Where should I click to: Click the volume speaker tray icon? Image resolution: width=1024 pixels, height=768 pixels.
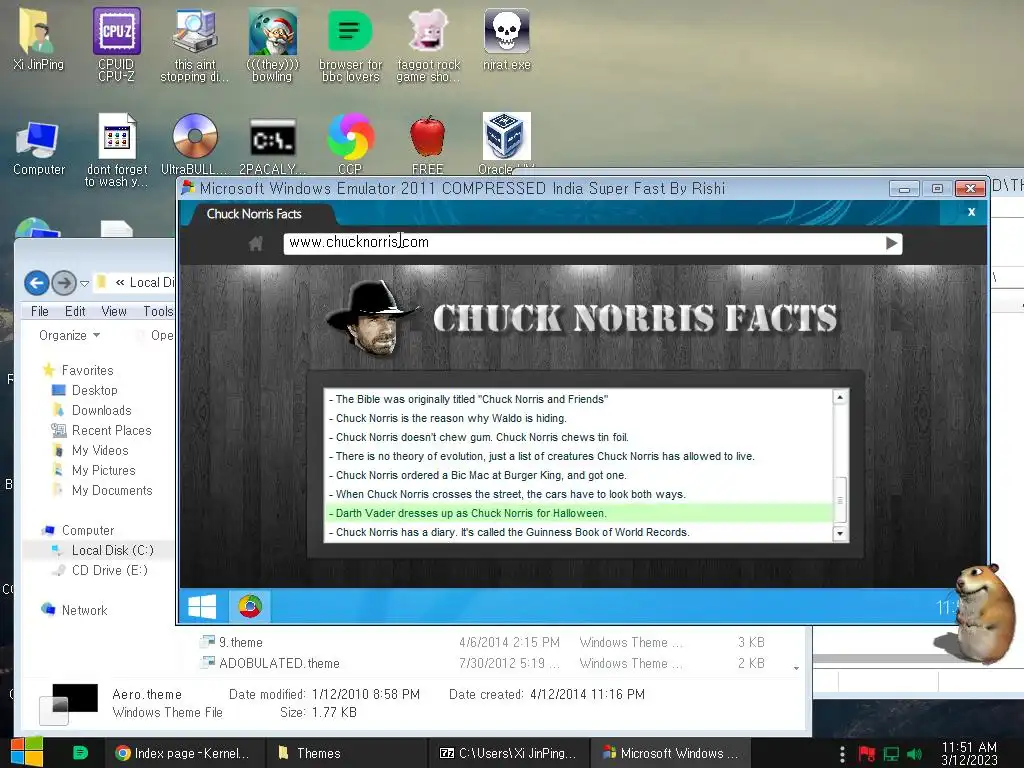point(915,754)
